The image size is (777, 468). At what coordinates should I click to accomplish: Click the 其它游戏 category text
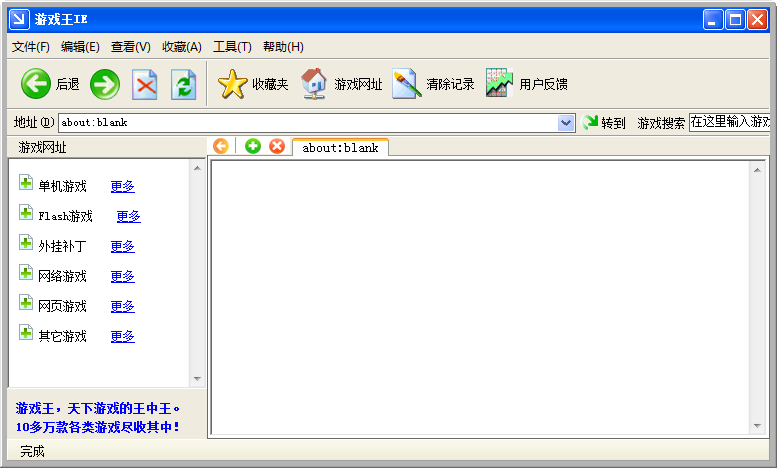click(x=62, y=337)
